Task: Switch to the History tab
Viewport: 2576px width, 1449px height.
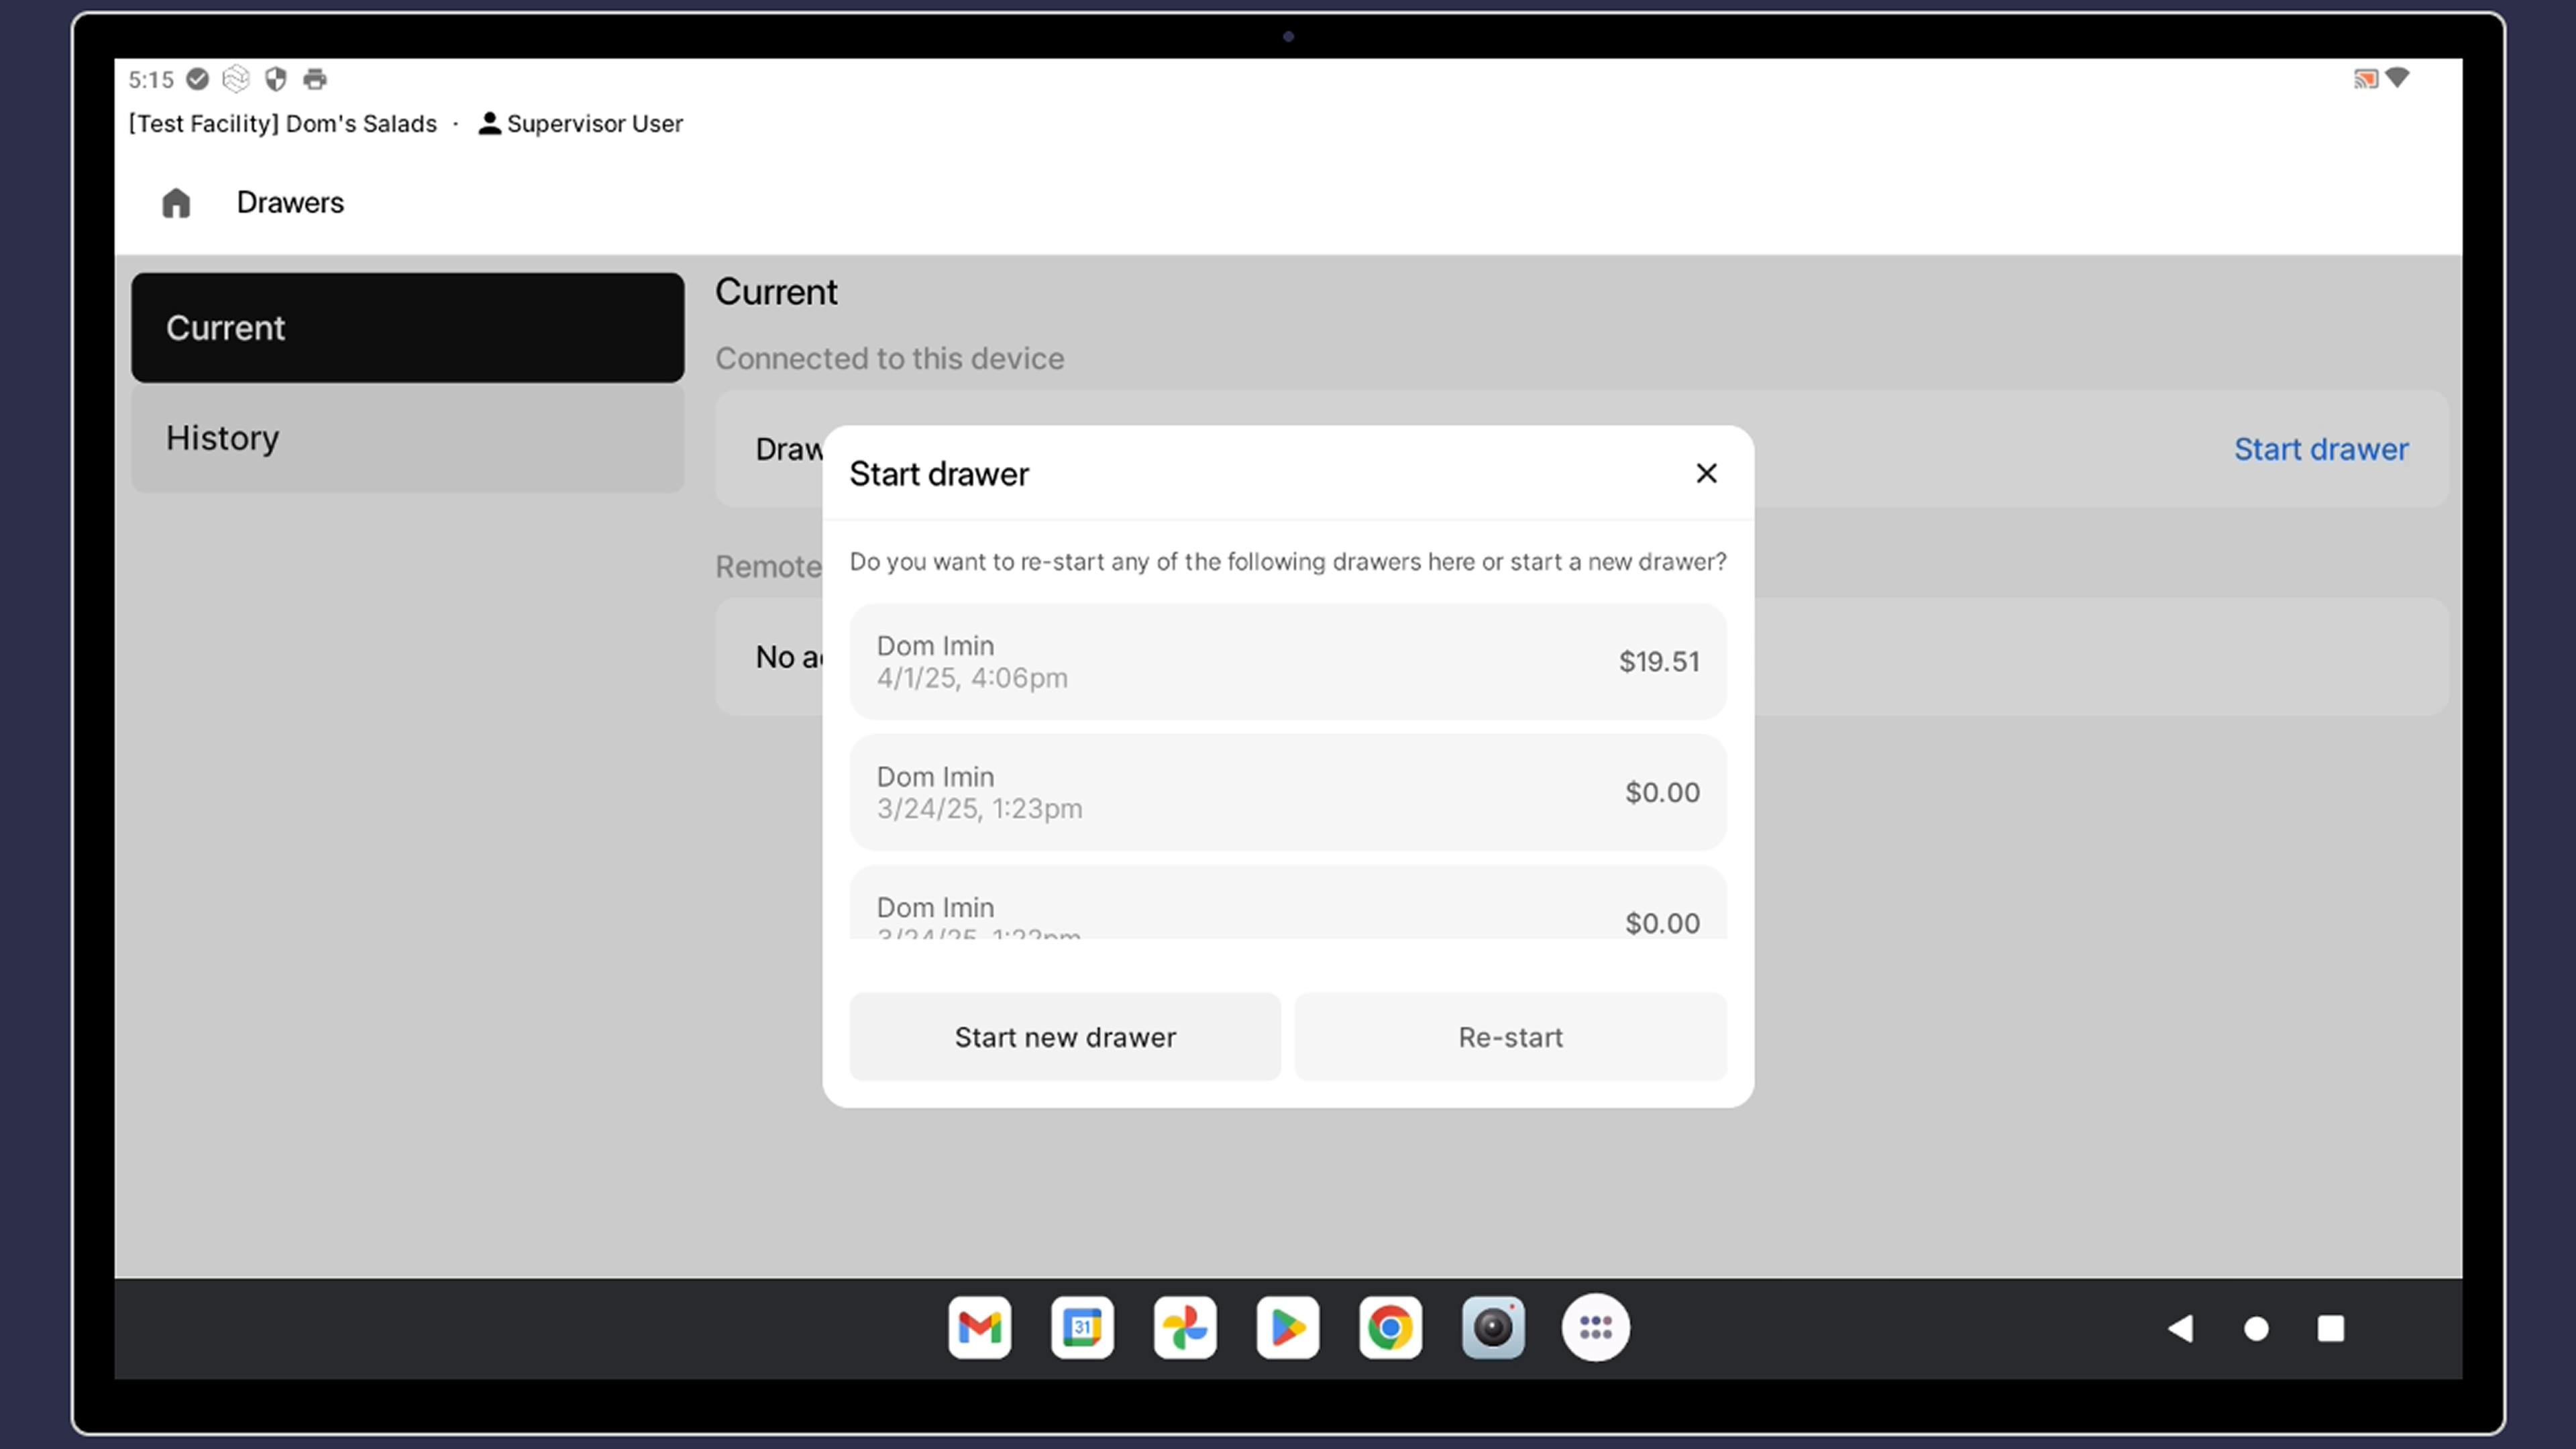Action: (407, 438)
